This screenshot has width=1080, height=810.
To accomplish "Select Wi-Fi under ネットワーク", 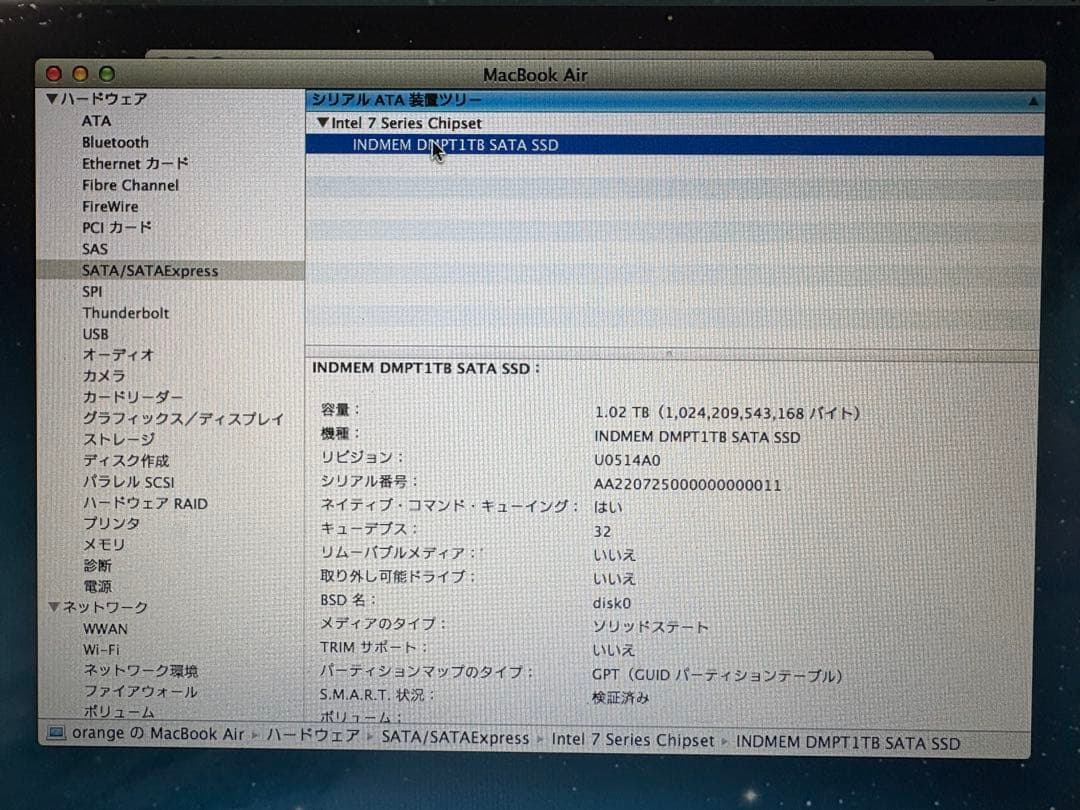I will [101, 650].
